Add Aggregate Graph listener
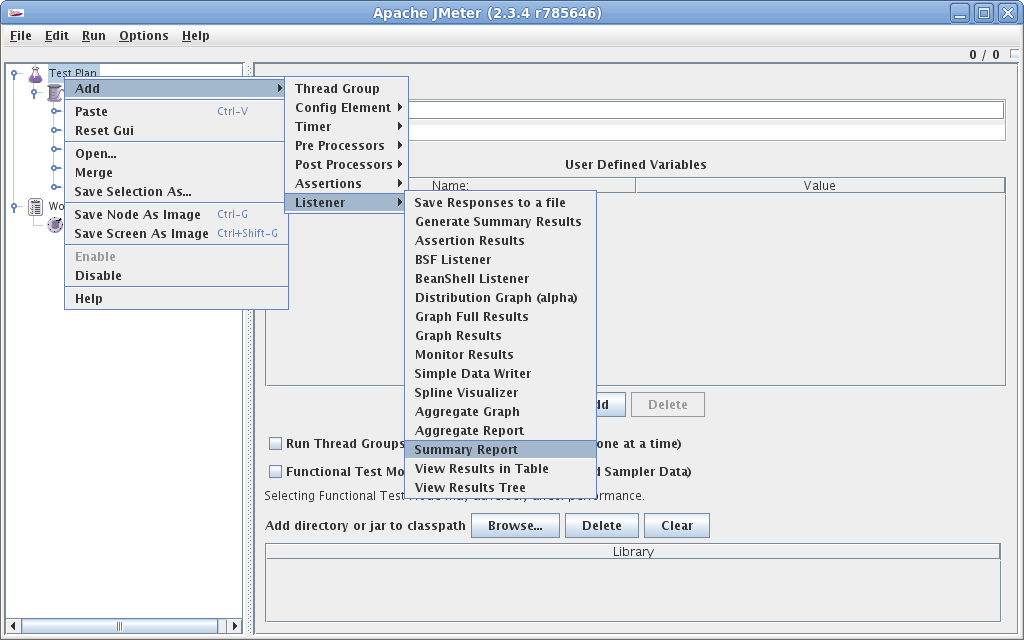 pos(500,411)
